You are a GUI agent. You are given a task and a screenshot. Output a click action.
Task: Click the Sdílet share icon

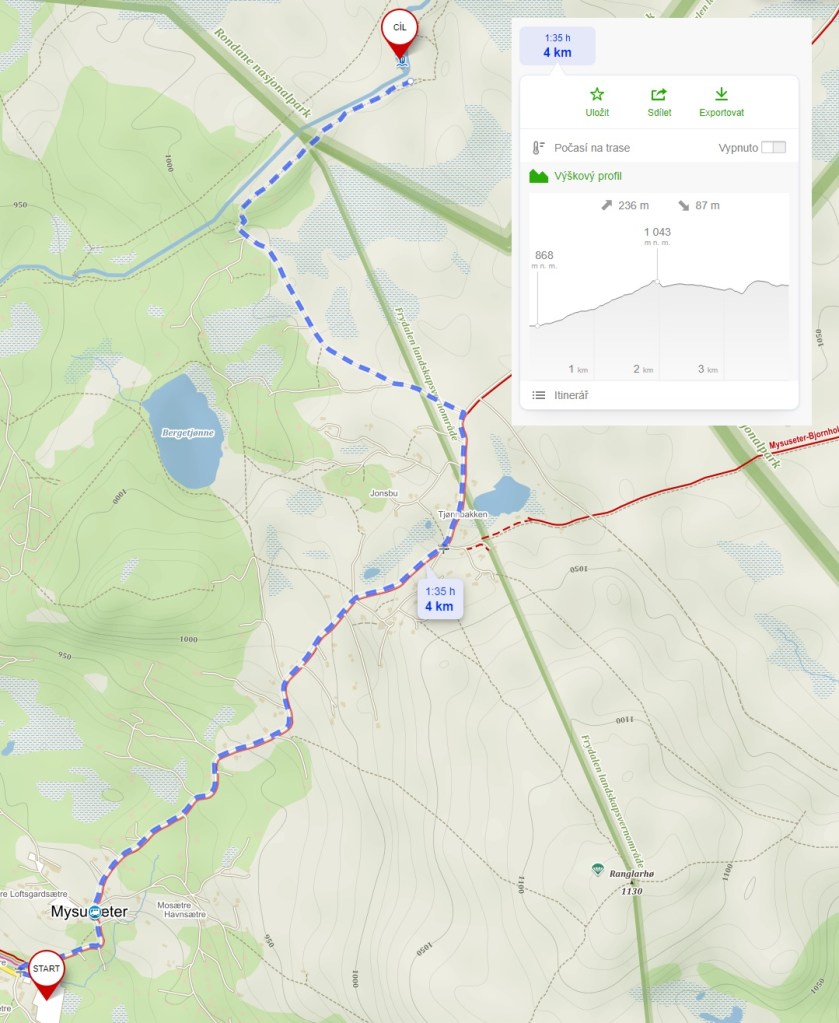click(659, 95)
